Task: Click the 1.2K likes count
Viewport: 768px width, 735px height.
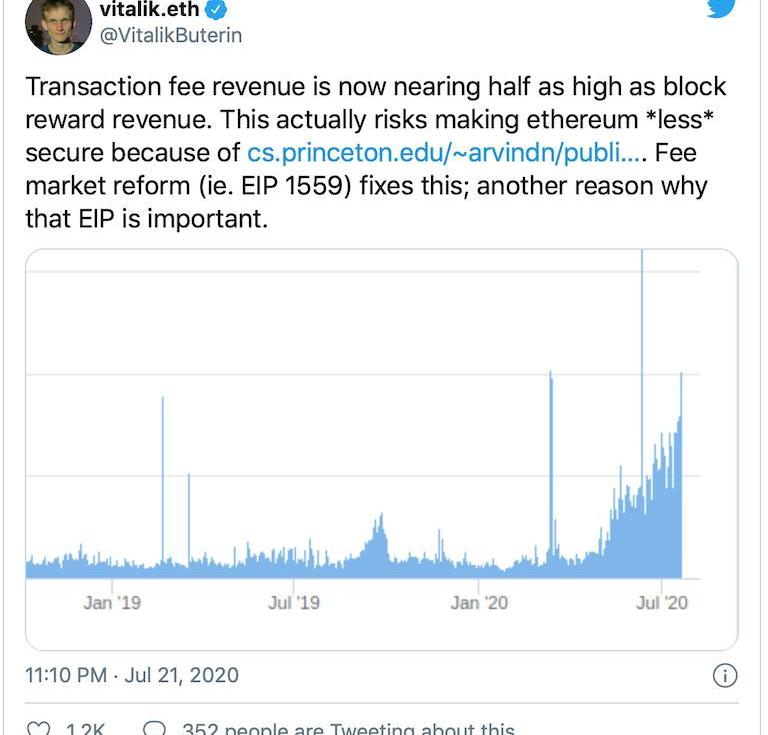Action: (x=85, y=729)
